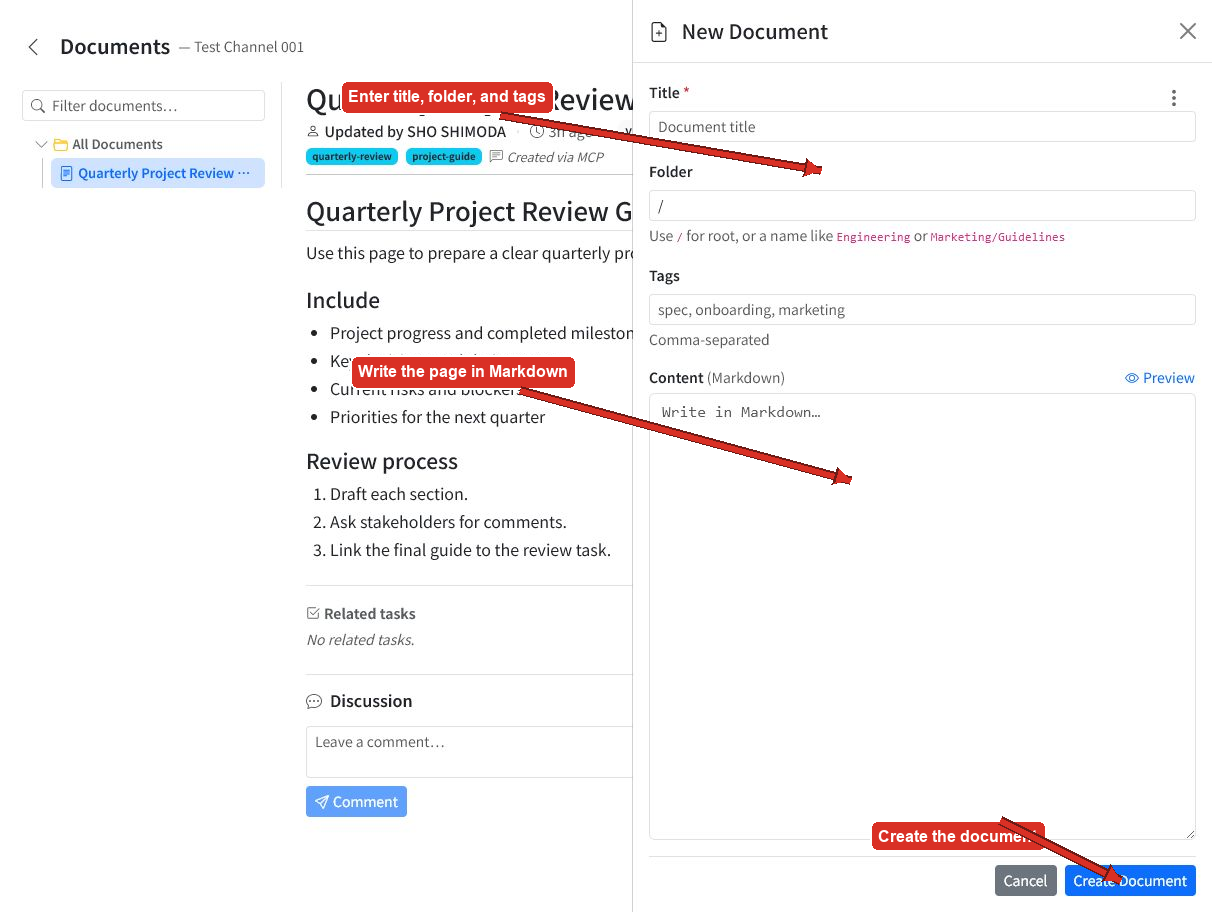Open the three-dot menu near Title
Viewport: 1212px width, 912px height.
[1173, 98]
